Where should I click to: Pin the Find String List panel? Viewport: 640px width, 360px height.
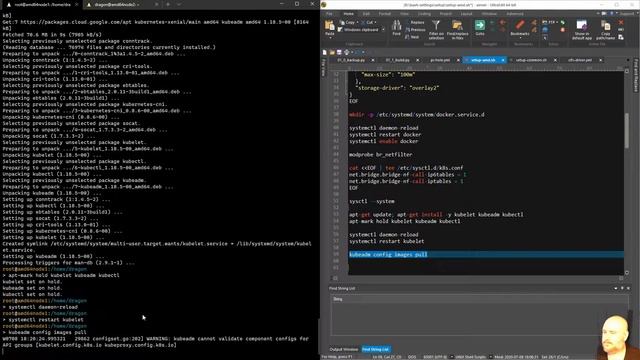[x=622, y=288]
